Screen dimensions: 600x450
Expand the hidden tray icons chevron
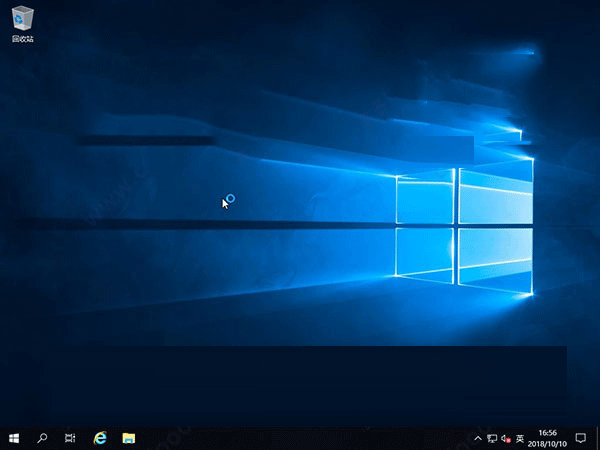point(478,438)
